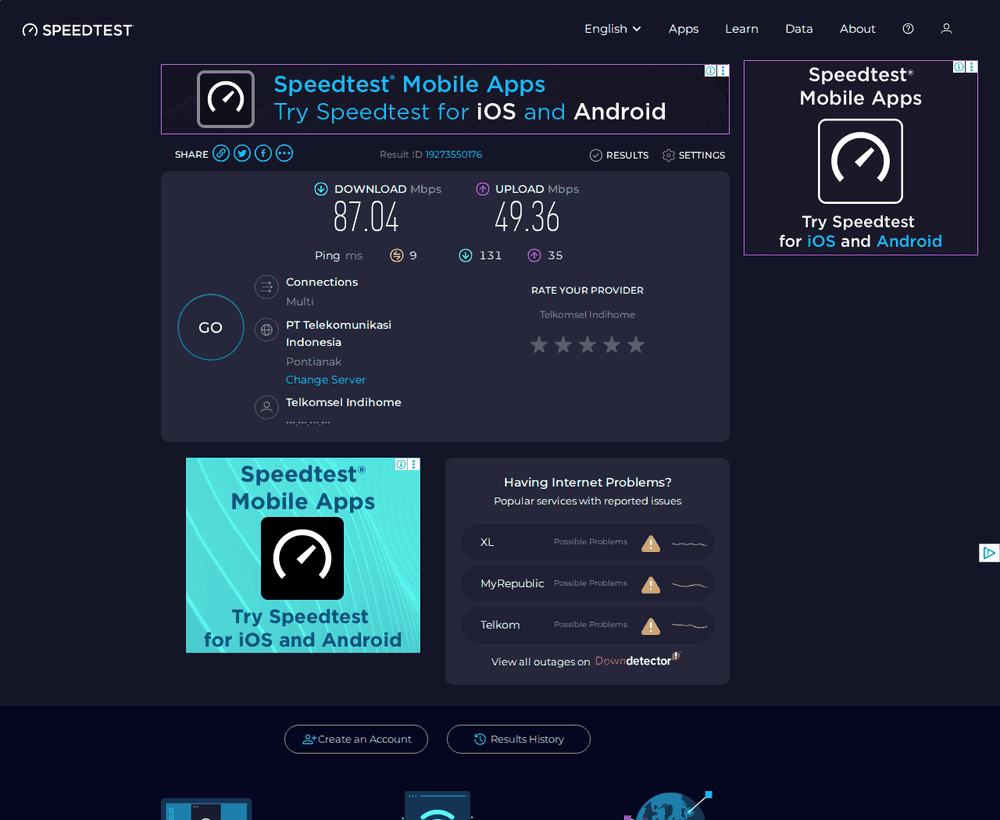Click the upload arrow icon
Viewport: 1000px width, 820px height.
[482, 189]
